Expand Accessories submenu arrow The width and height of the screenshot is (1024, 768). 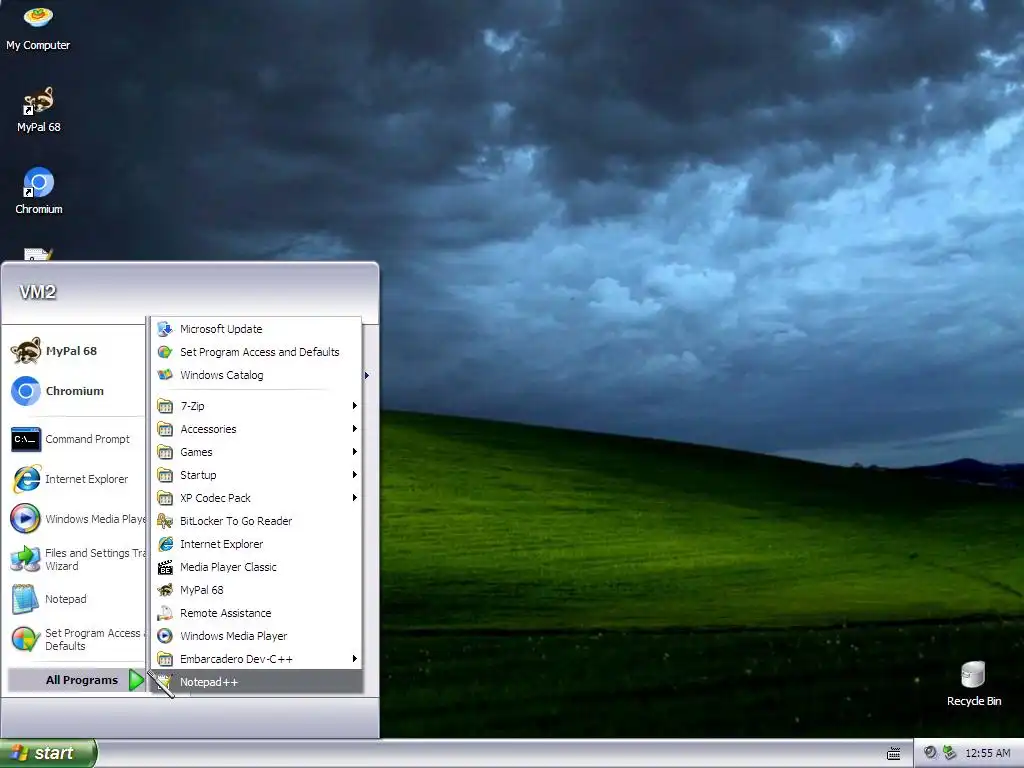pos(355,428)
